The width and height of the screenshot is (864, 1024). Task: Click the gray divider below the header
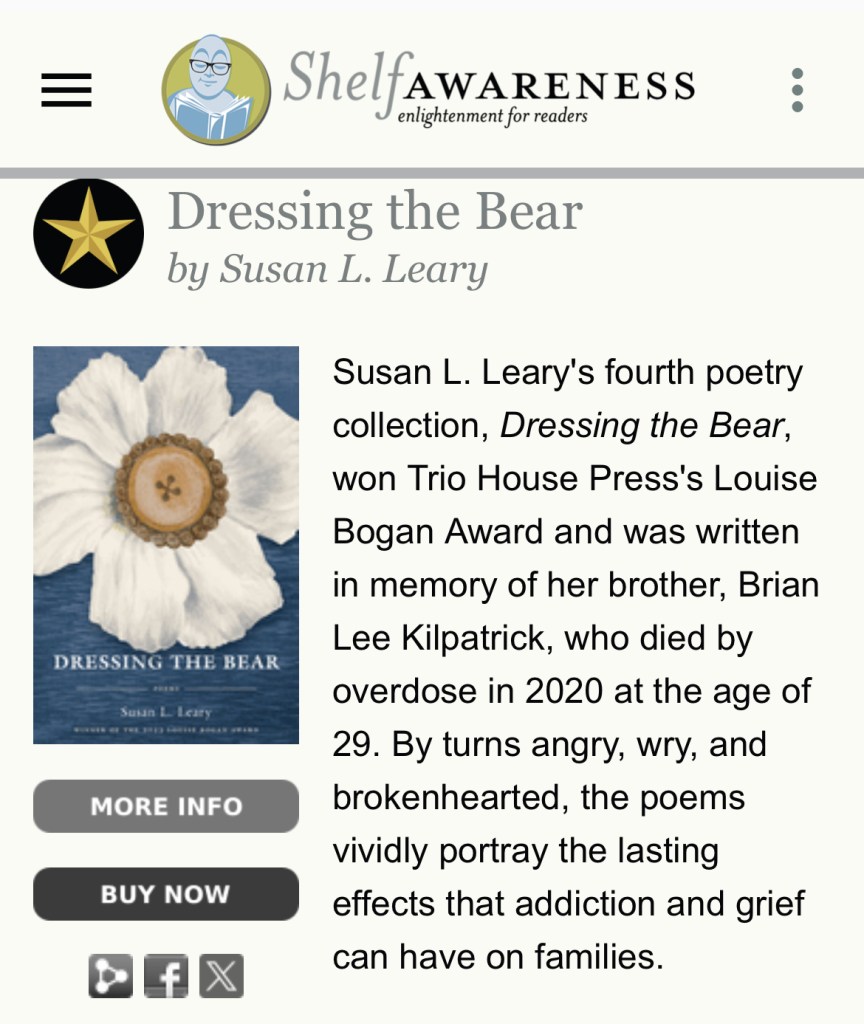click(x=432, y=173)
